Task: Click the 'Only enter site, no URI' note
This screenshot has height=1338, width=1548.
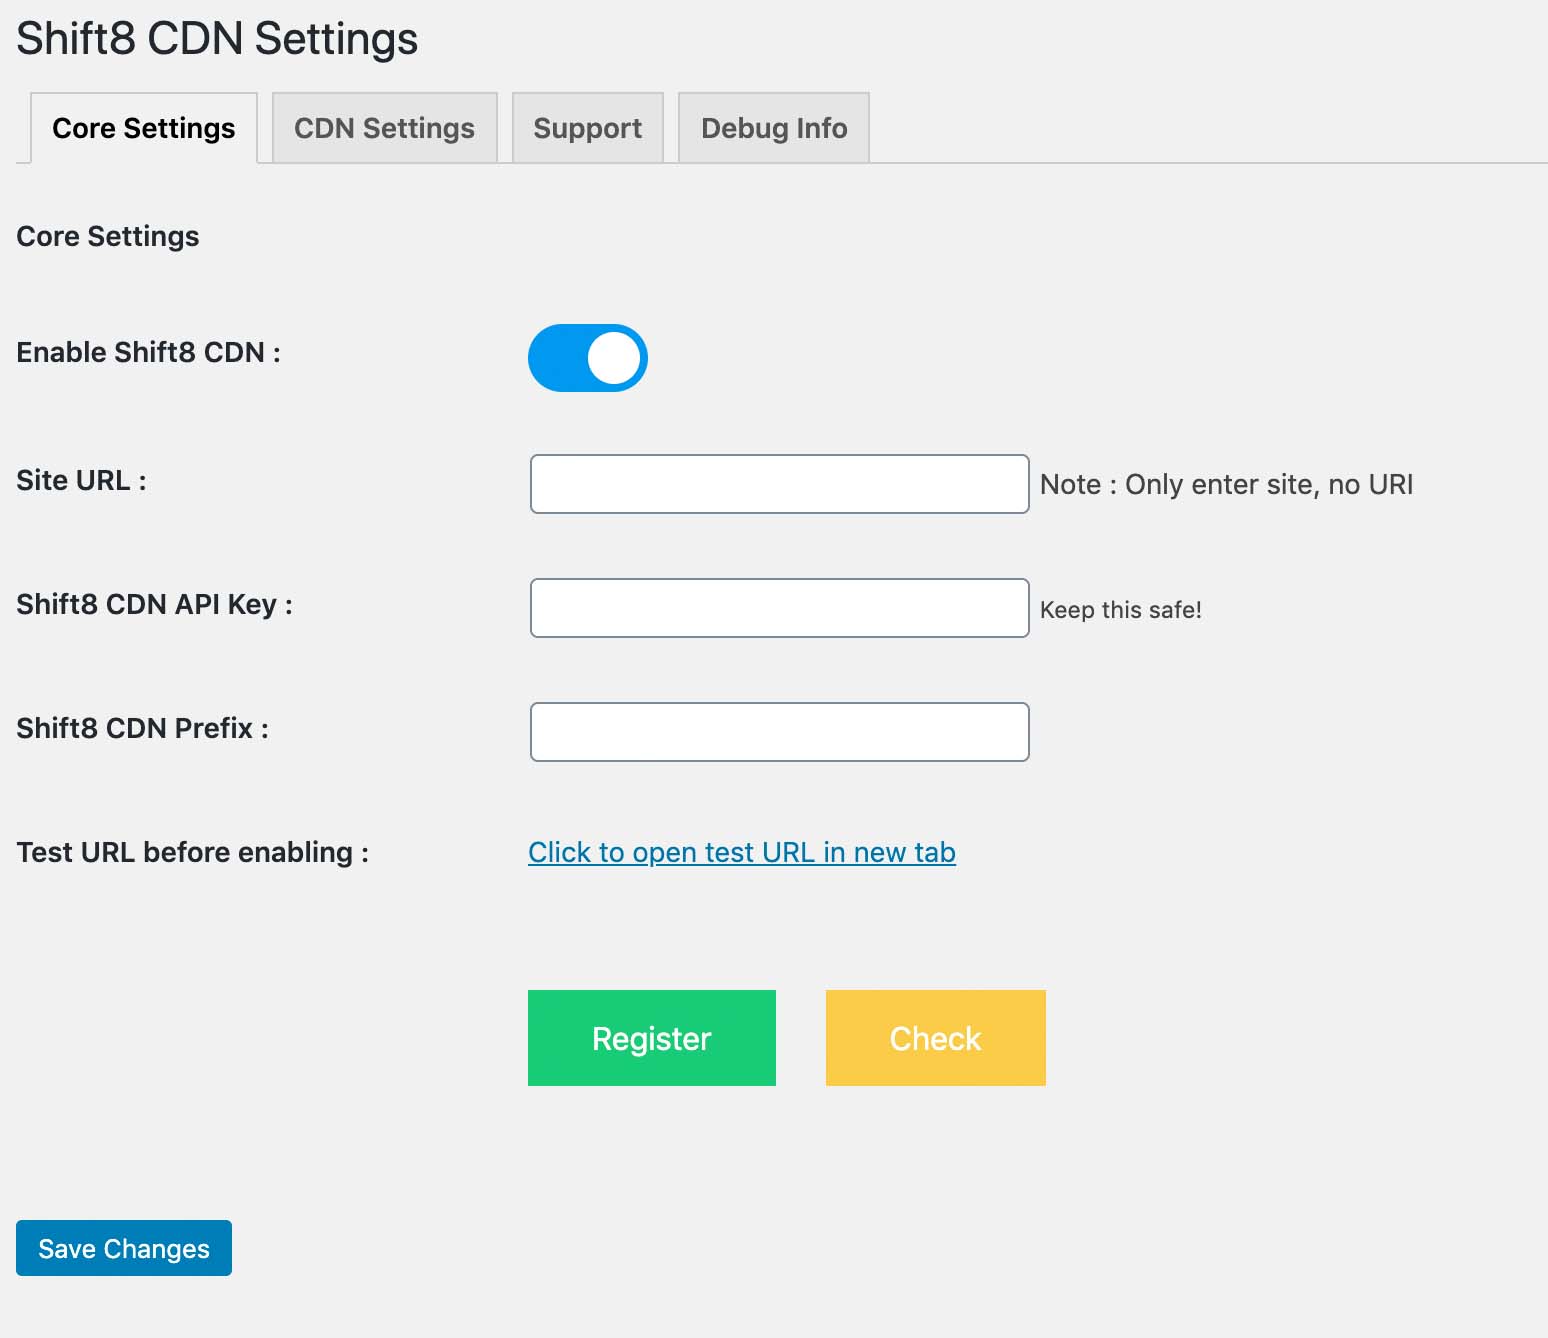Action: 1226,484
